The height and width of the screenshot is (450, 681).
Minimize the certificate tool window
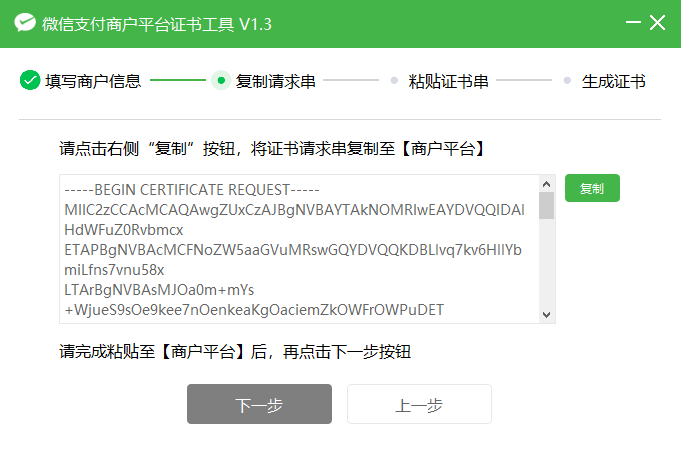click(633, 22)
